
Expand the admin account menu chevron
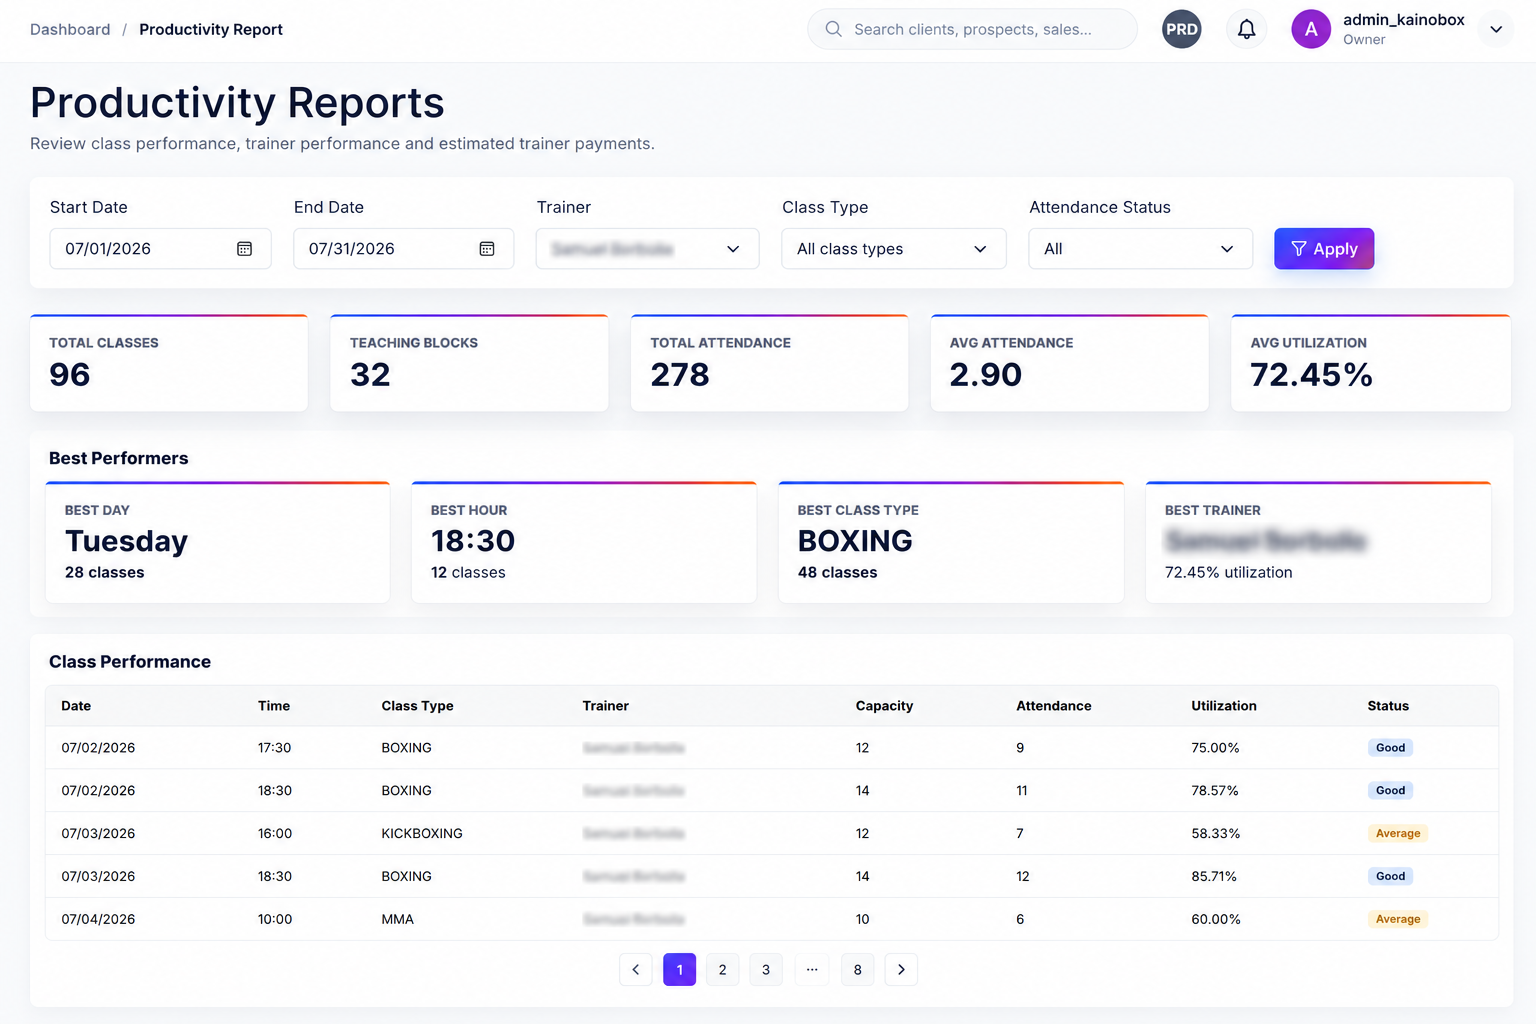[x=1496, y=29]
